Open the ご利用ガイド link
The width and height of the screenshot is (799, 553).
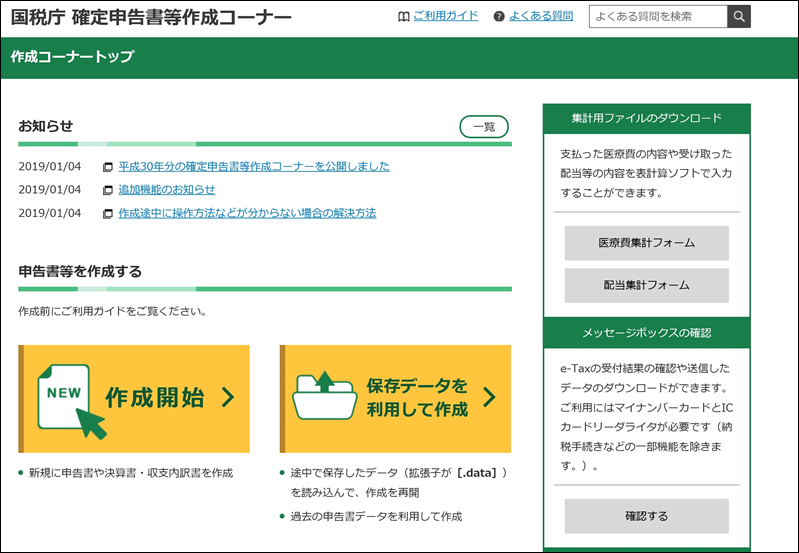coord(445,17)
